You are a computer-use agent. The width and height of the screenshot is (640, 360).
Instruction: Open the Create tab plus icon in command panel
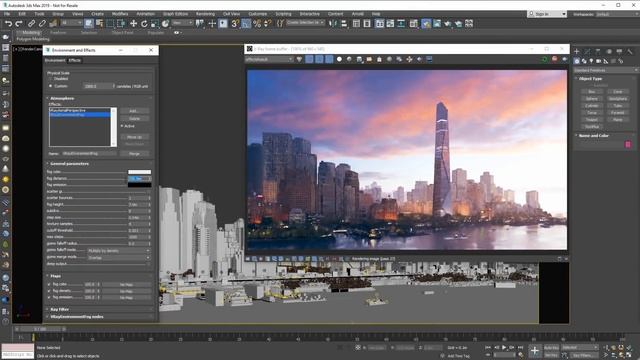[x=576, y=51]
